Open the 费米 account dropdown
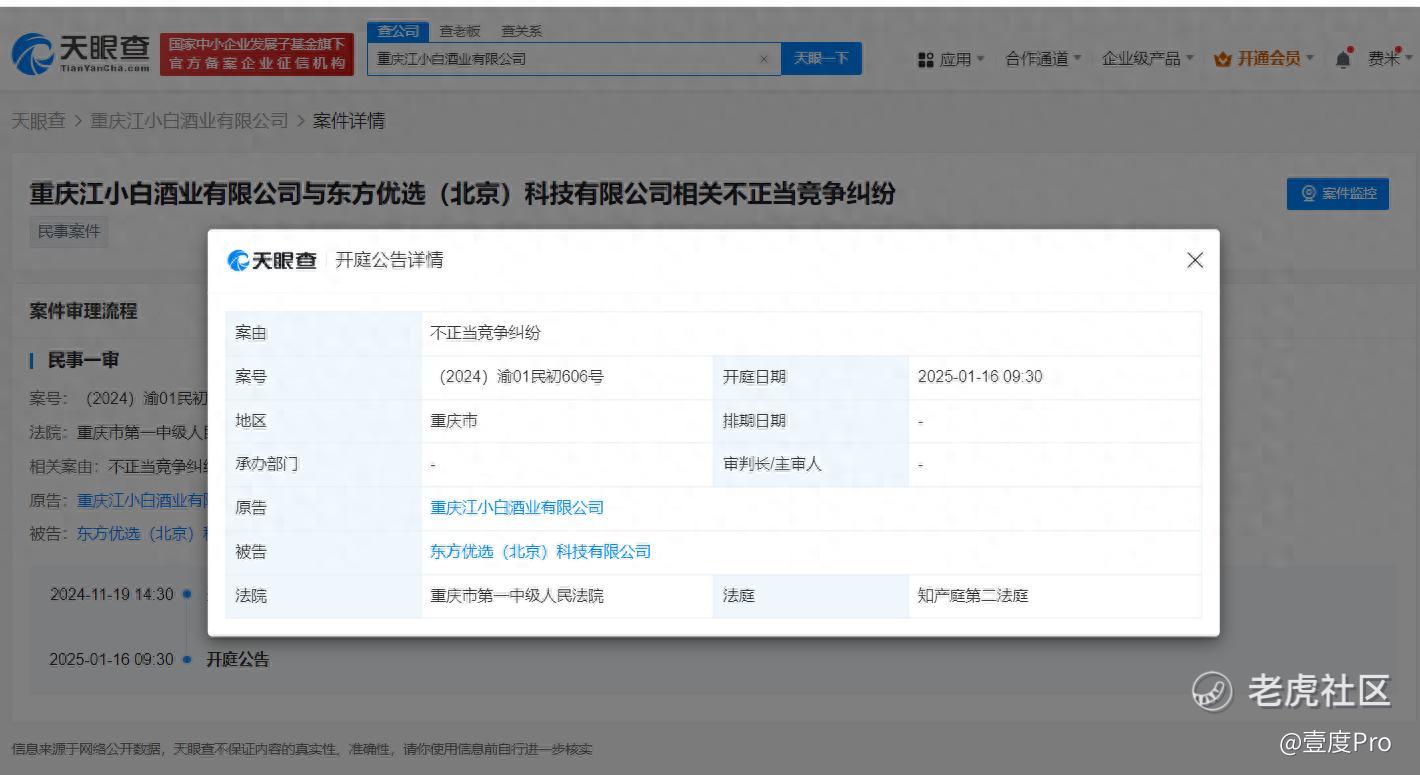This screenshot has height=775, width=1420. 1390,59
